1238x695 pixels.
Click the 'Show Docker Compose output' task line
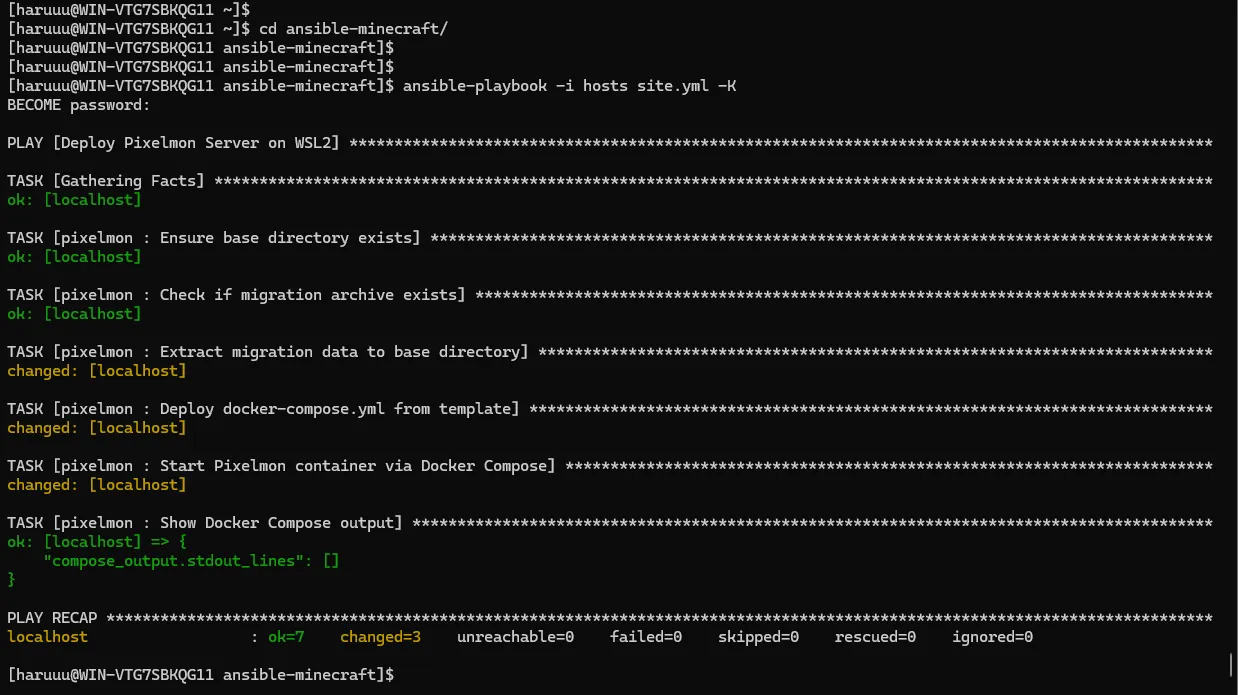coord(205,523)
